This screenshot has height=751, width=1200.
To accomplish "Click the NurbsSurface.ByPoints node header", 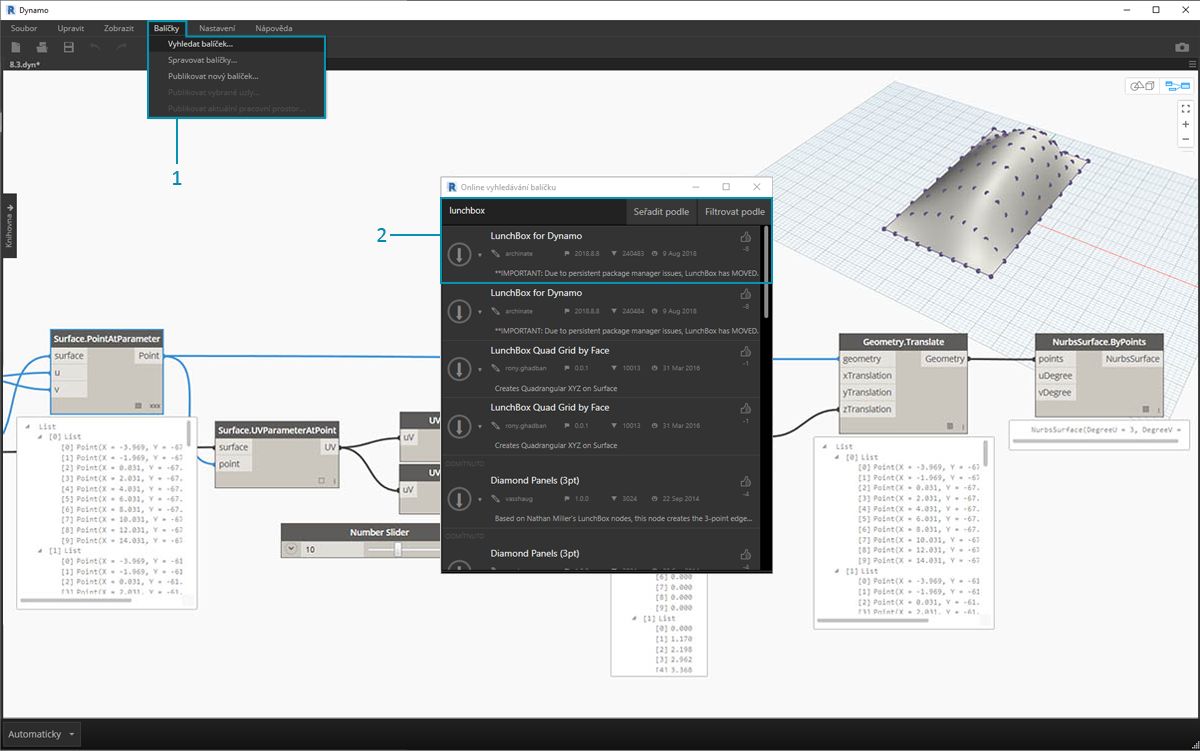I will (1099, 341).
